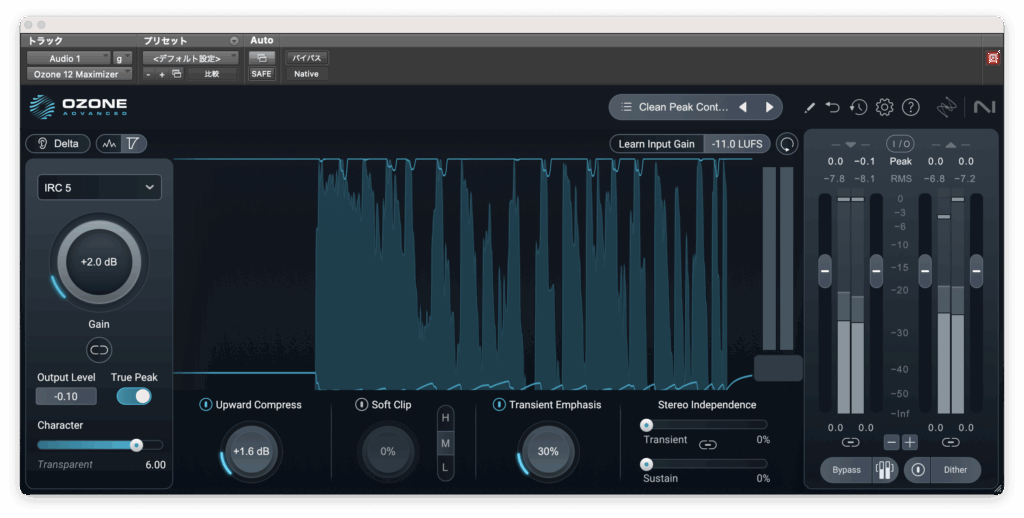
Task: Click the help question mark icon
Action: tap(910, 107)
